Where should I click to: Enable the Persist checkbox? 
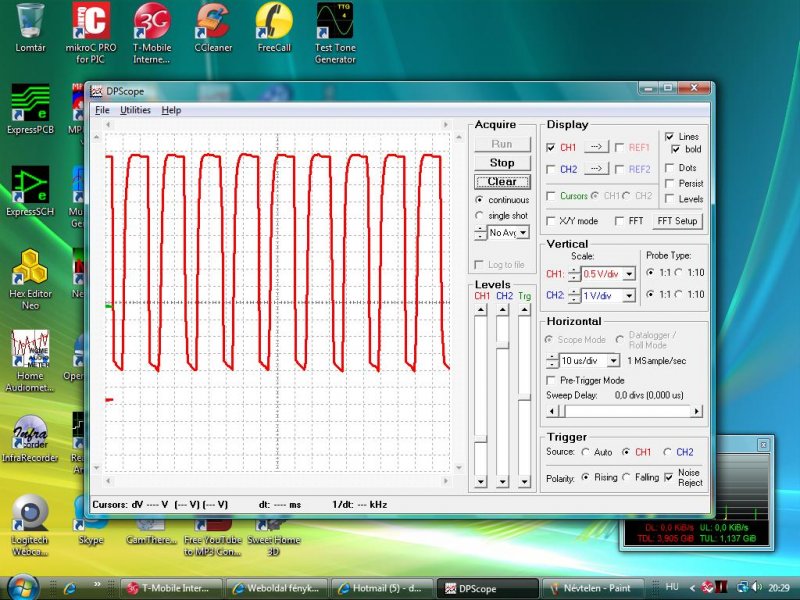(669, 184)
